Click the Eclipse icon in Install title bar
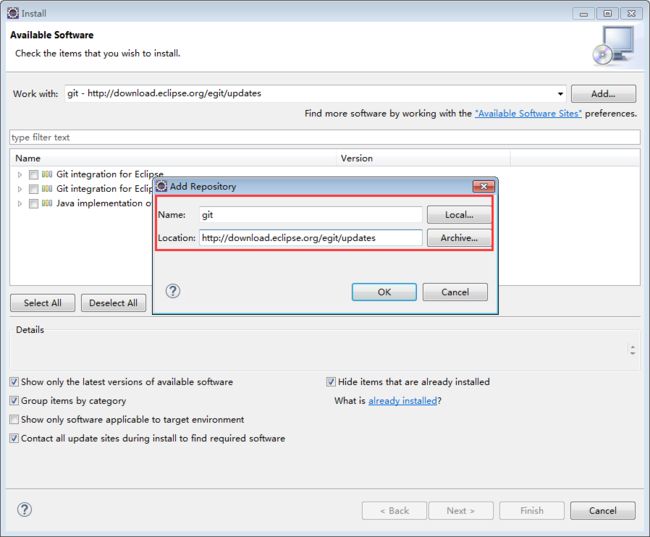 tap(13, 13)
